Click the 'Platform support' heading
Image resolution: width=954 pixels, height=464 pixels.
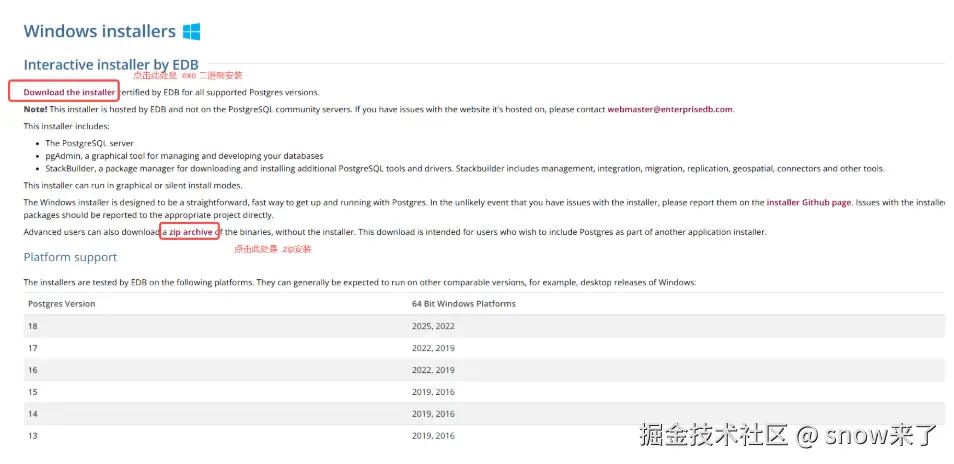coord(71,257)
